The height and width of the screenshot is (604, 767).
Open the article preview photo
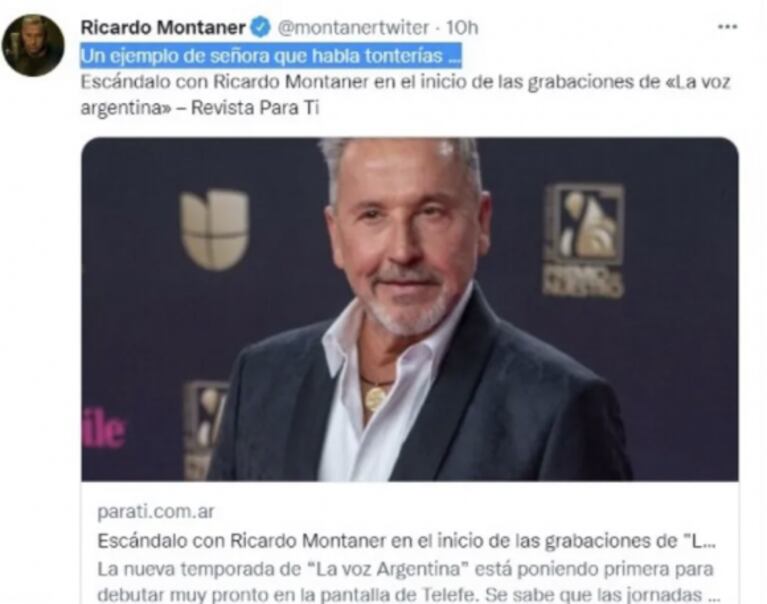(410, 309)
